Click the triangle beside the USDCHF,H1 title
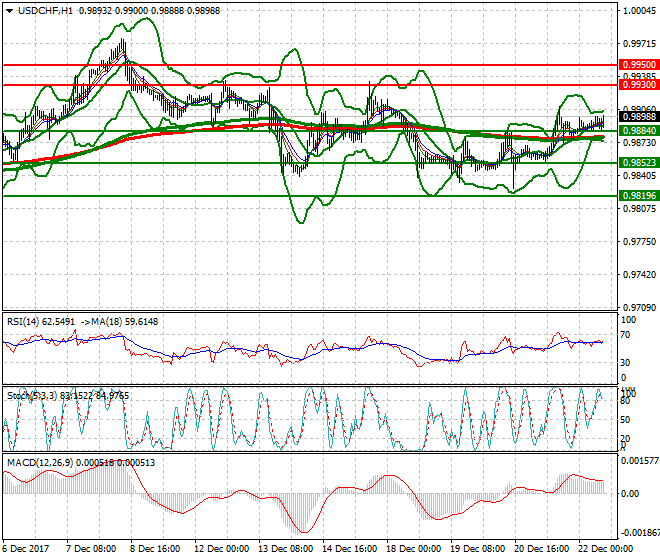Viewport: 660px width, 560px height. point(9,11)
